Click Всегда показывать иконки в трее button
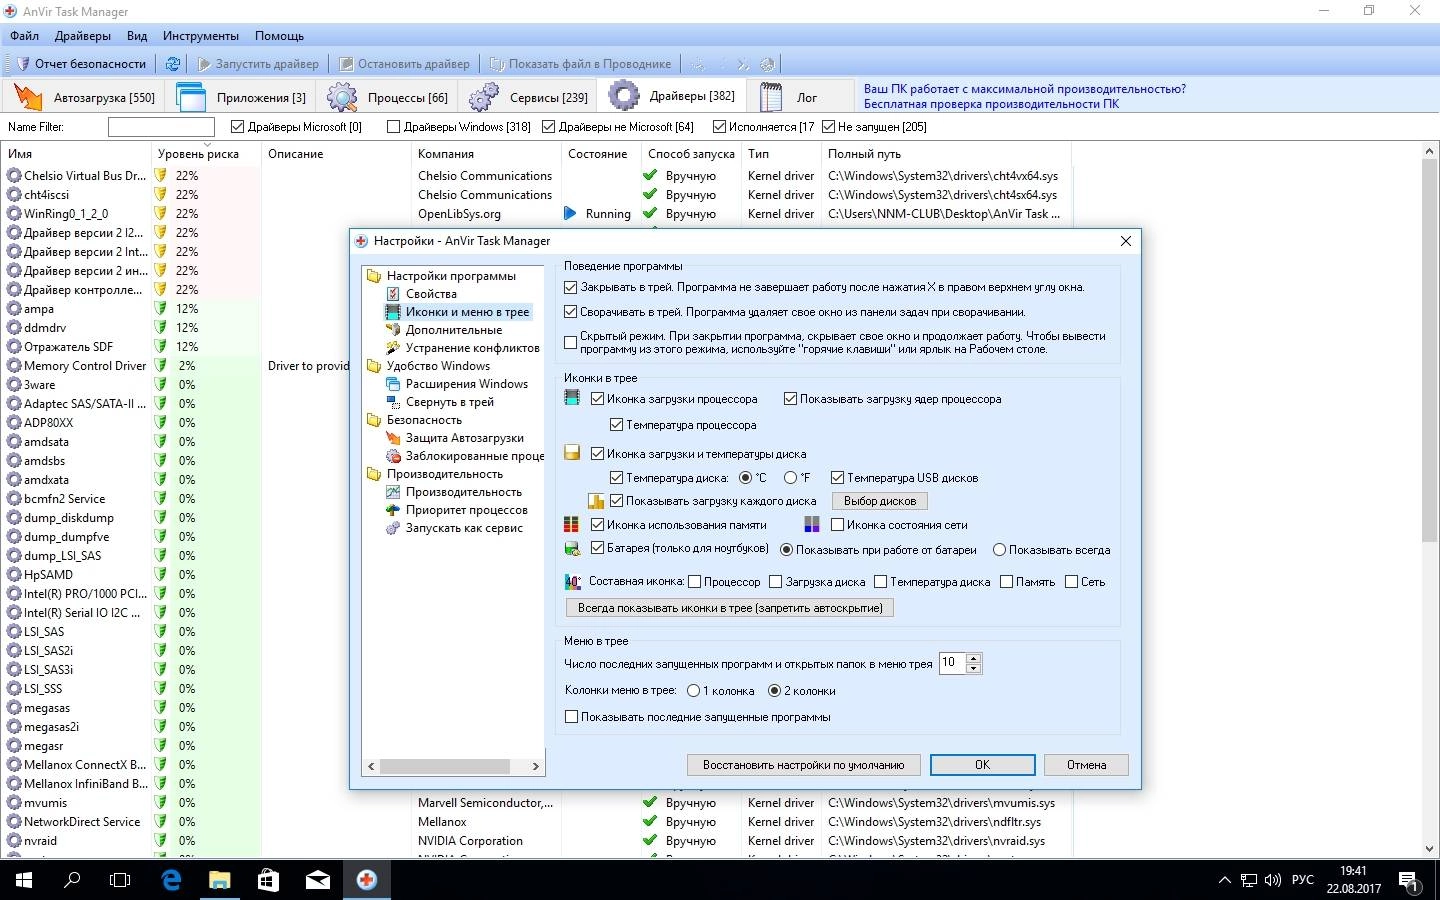 730,608
